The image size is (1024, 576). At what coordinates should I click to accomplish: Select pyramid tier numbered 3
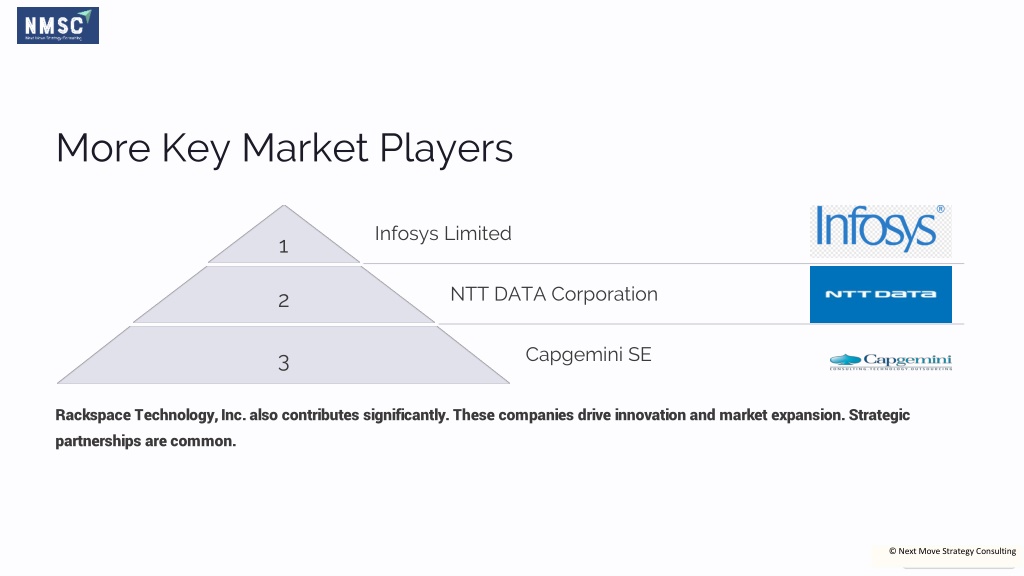coord(283,355)
